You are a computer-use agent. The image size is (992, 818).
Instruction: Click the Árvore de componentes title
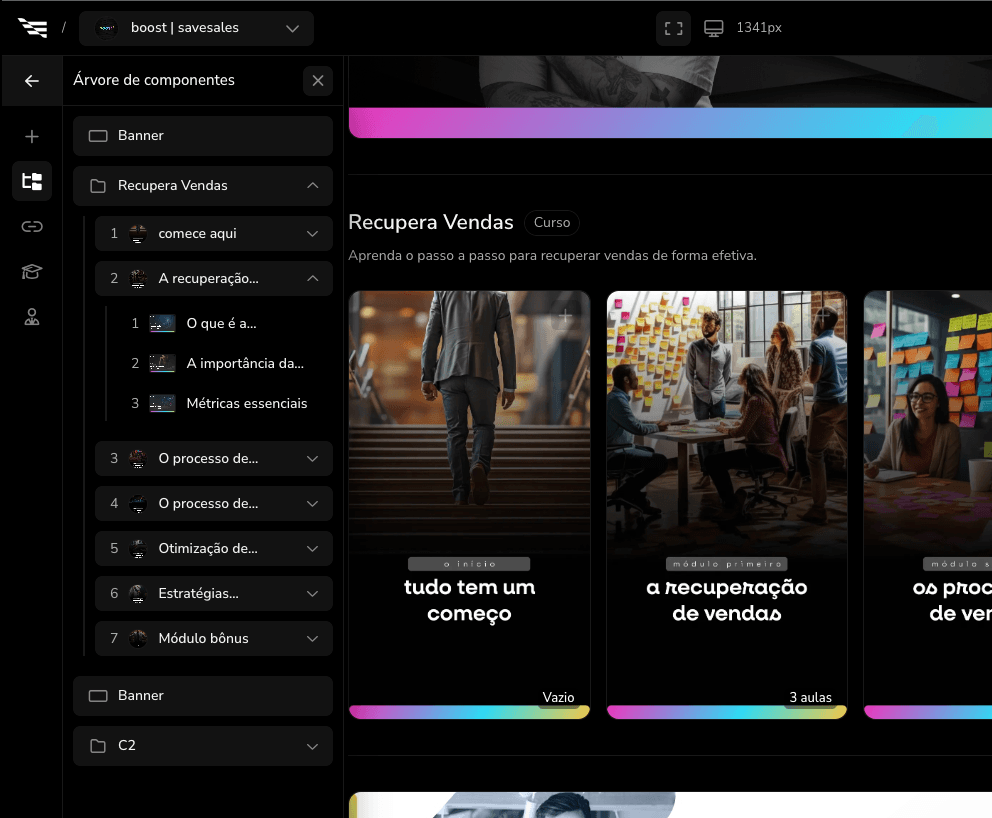(154, 80)
